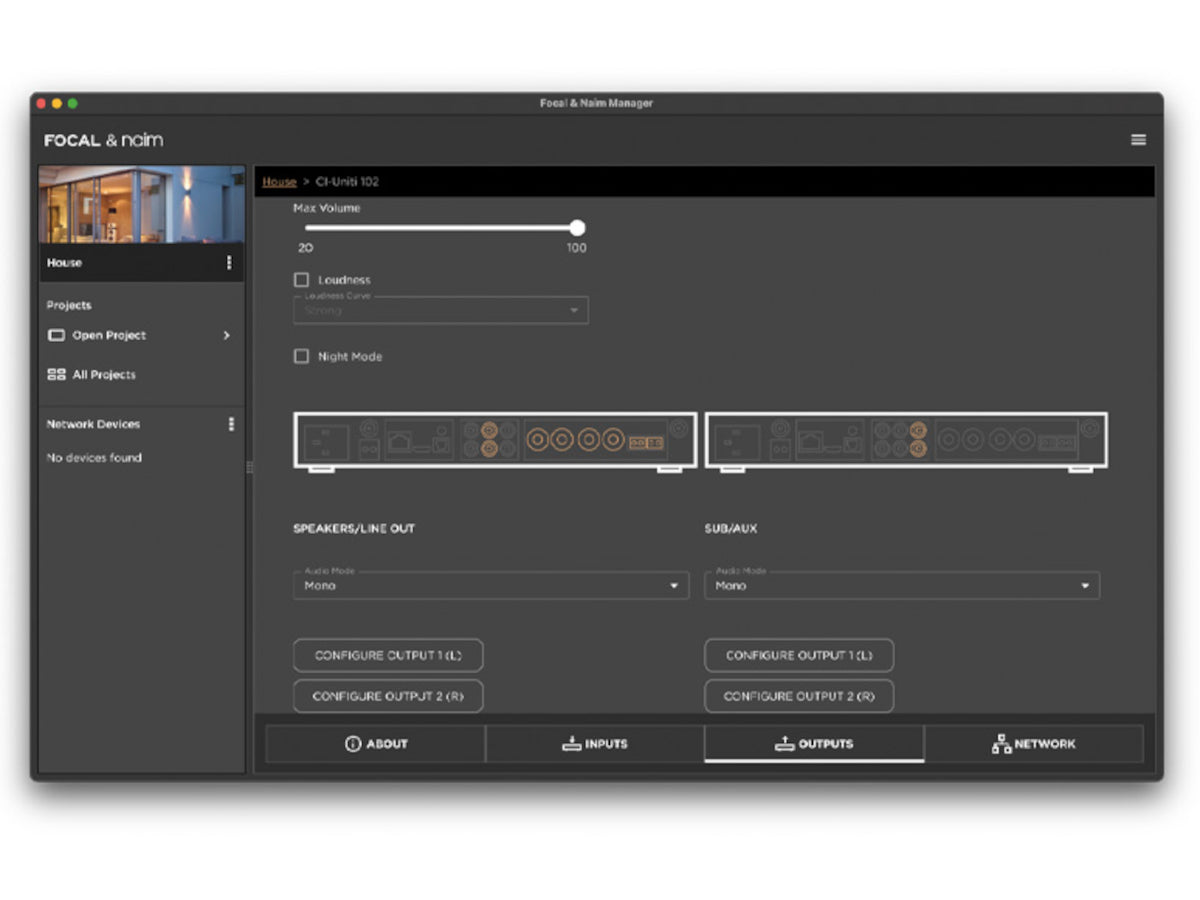
Task: Open Speakers/Line Out Audio Mode dropdown
Action: tap(490, 586)
